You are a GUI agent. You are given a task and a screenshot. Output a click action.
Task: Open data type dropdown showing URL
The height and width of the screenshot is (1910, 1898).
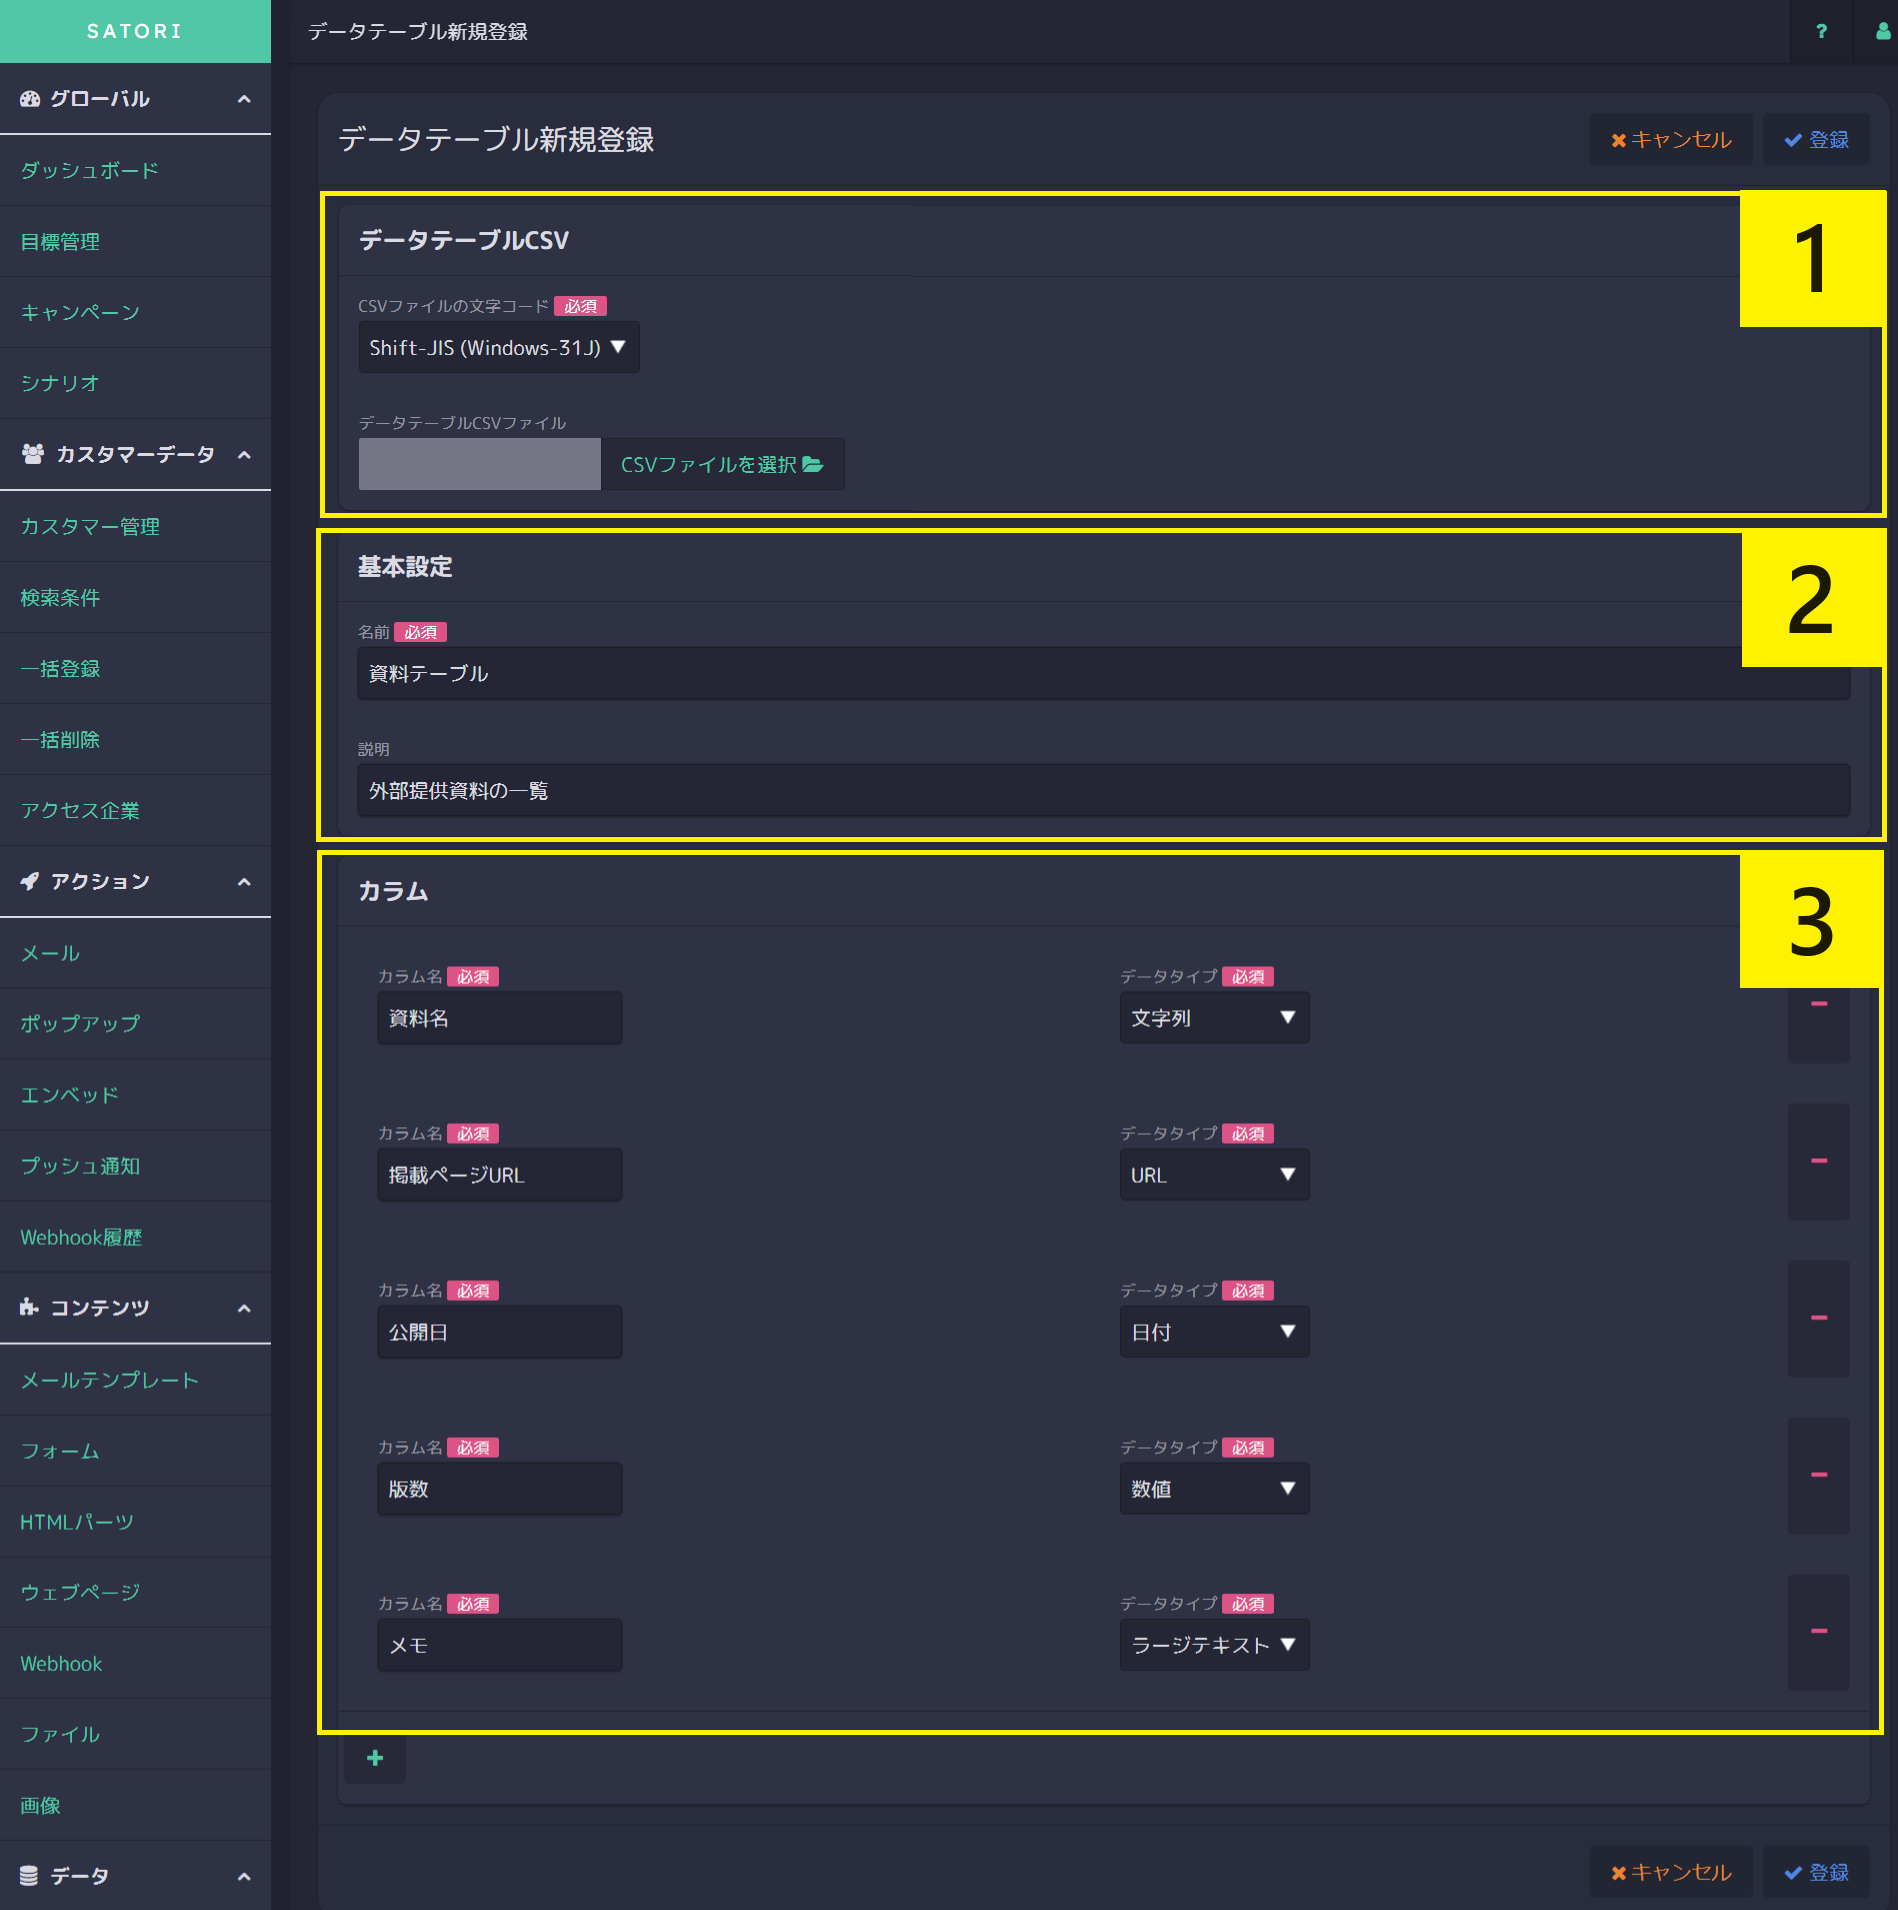[x=1214, y=1175]
